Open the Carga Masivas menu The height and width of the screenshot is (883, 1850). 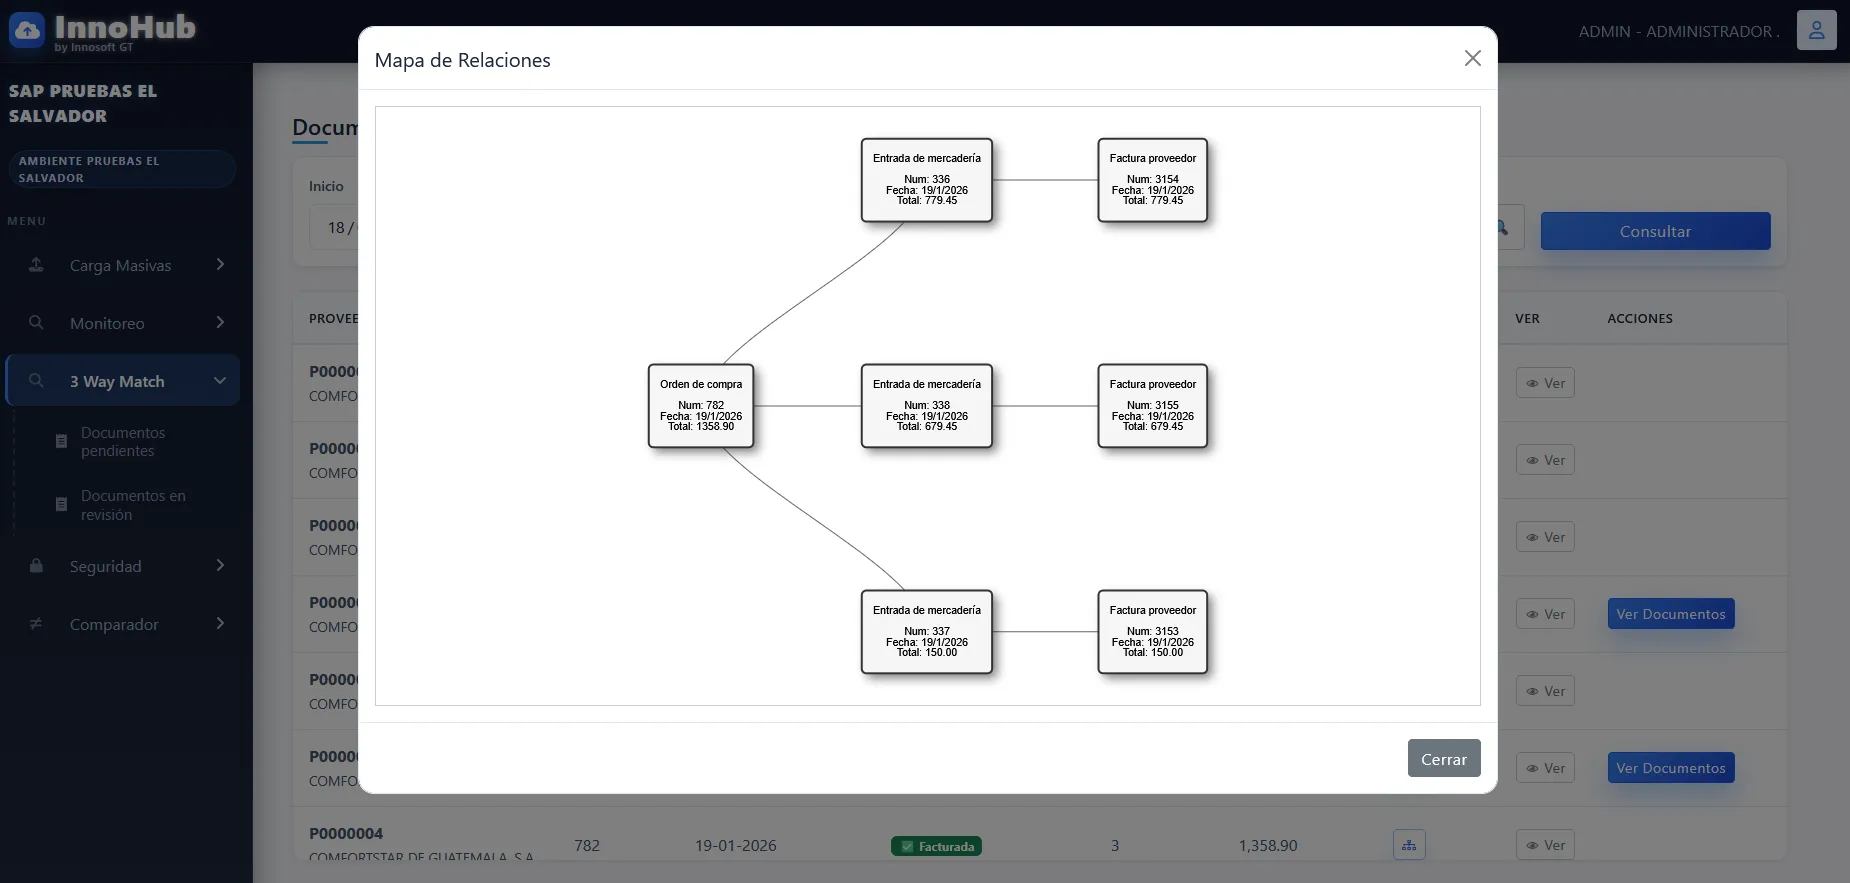pyautogui.click(x=122, y=265)
